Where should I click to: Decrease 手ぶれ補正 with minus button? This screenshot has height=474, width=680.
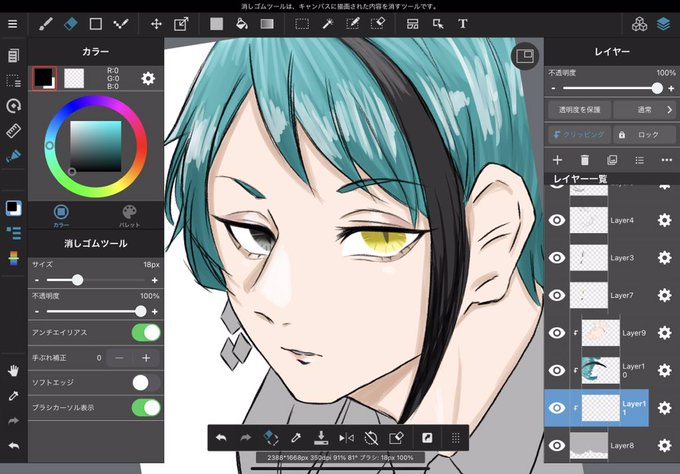[x=120, y=358]
